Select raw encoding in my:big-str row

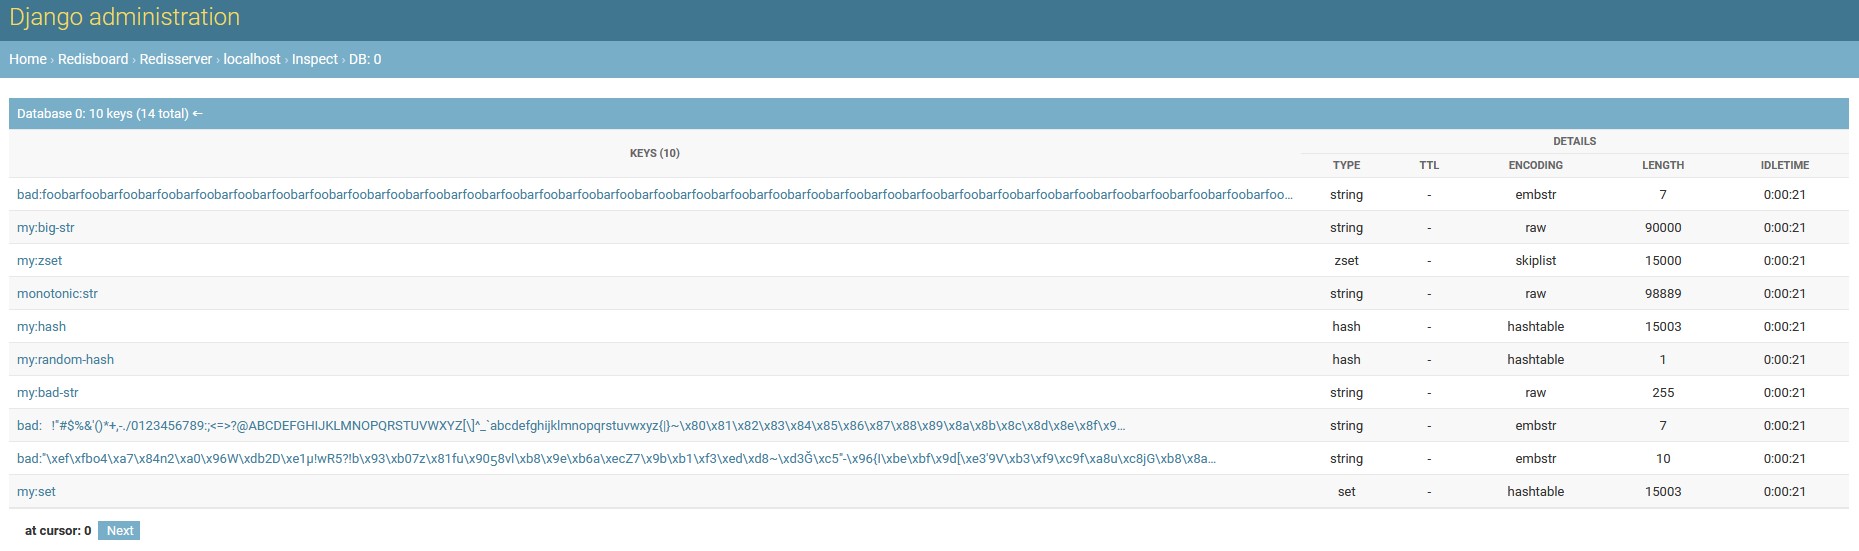[x=1535, y=227]
